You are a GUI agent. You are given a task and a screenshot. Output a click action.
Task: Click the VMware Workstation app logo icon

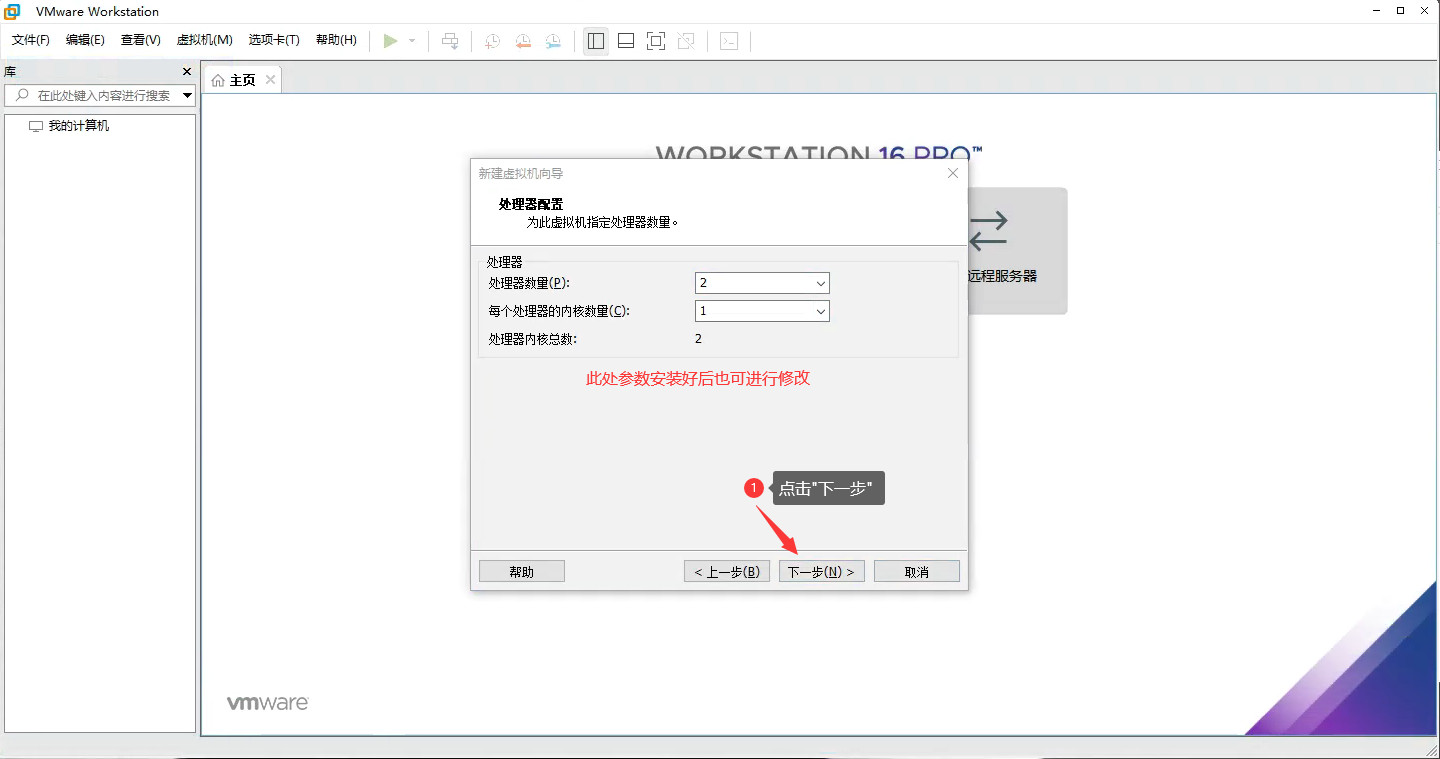12,12
